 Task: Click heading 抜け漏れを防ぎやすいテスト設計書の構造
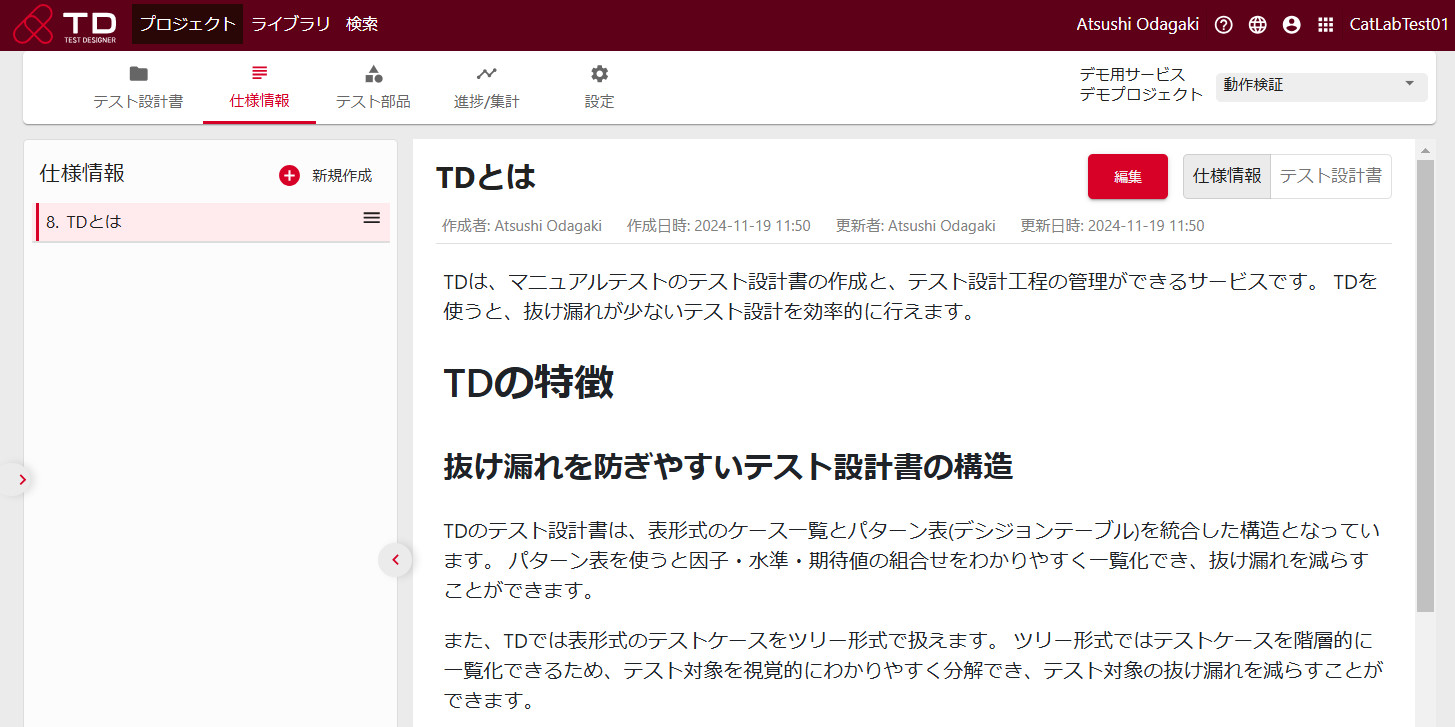coord(728,467)
